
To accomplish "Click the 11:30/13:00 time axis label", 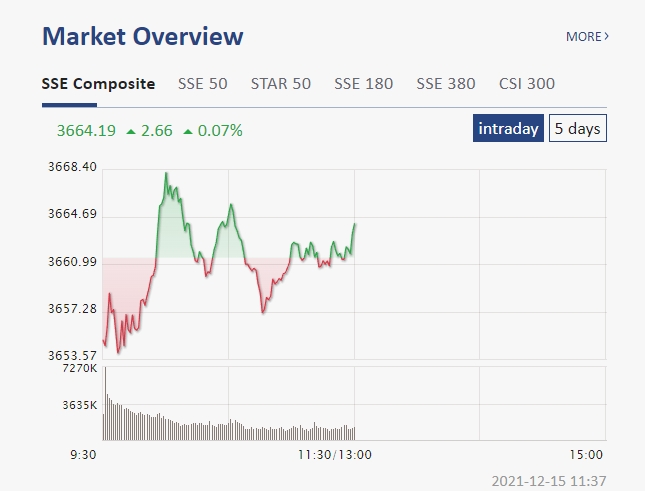I will click(336, 455).
